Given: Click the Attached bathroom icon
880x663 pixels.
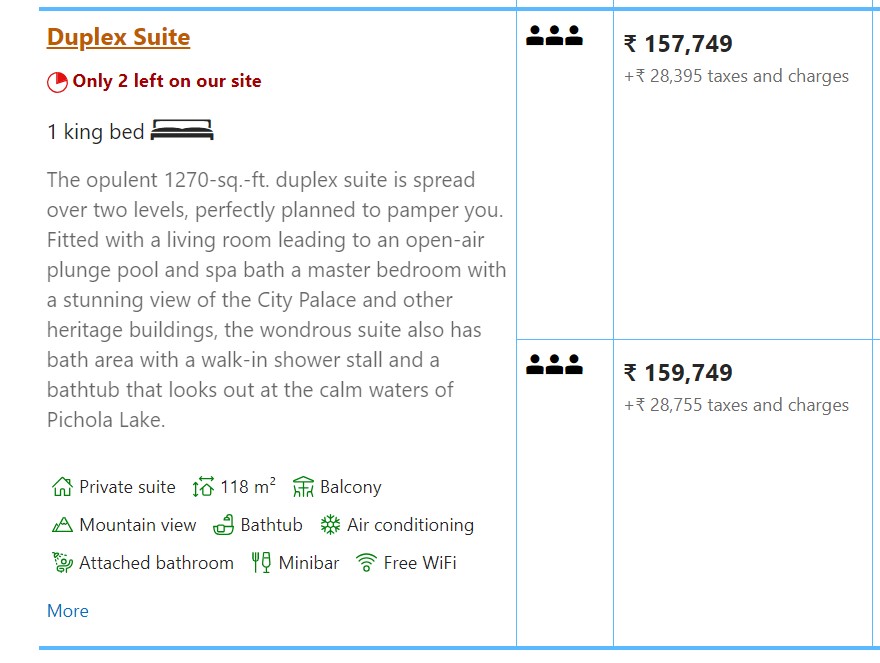Looking at the screenshot, I should [x=62, y=563].
